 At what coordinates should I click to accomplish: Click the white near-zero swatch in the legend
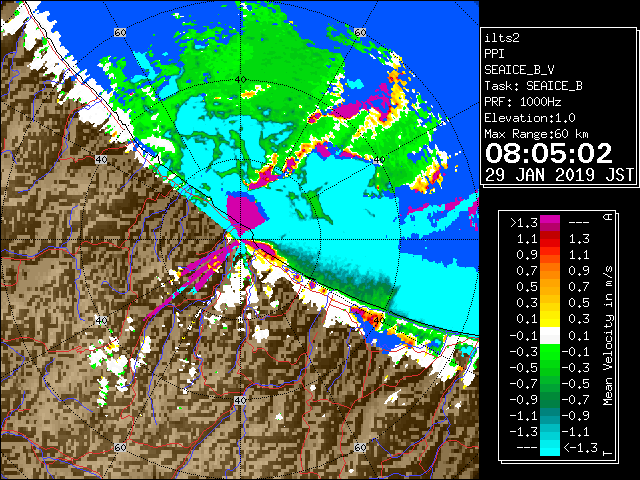click(x=550, y=336)
